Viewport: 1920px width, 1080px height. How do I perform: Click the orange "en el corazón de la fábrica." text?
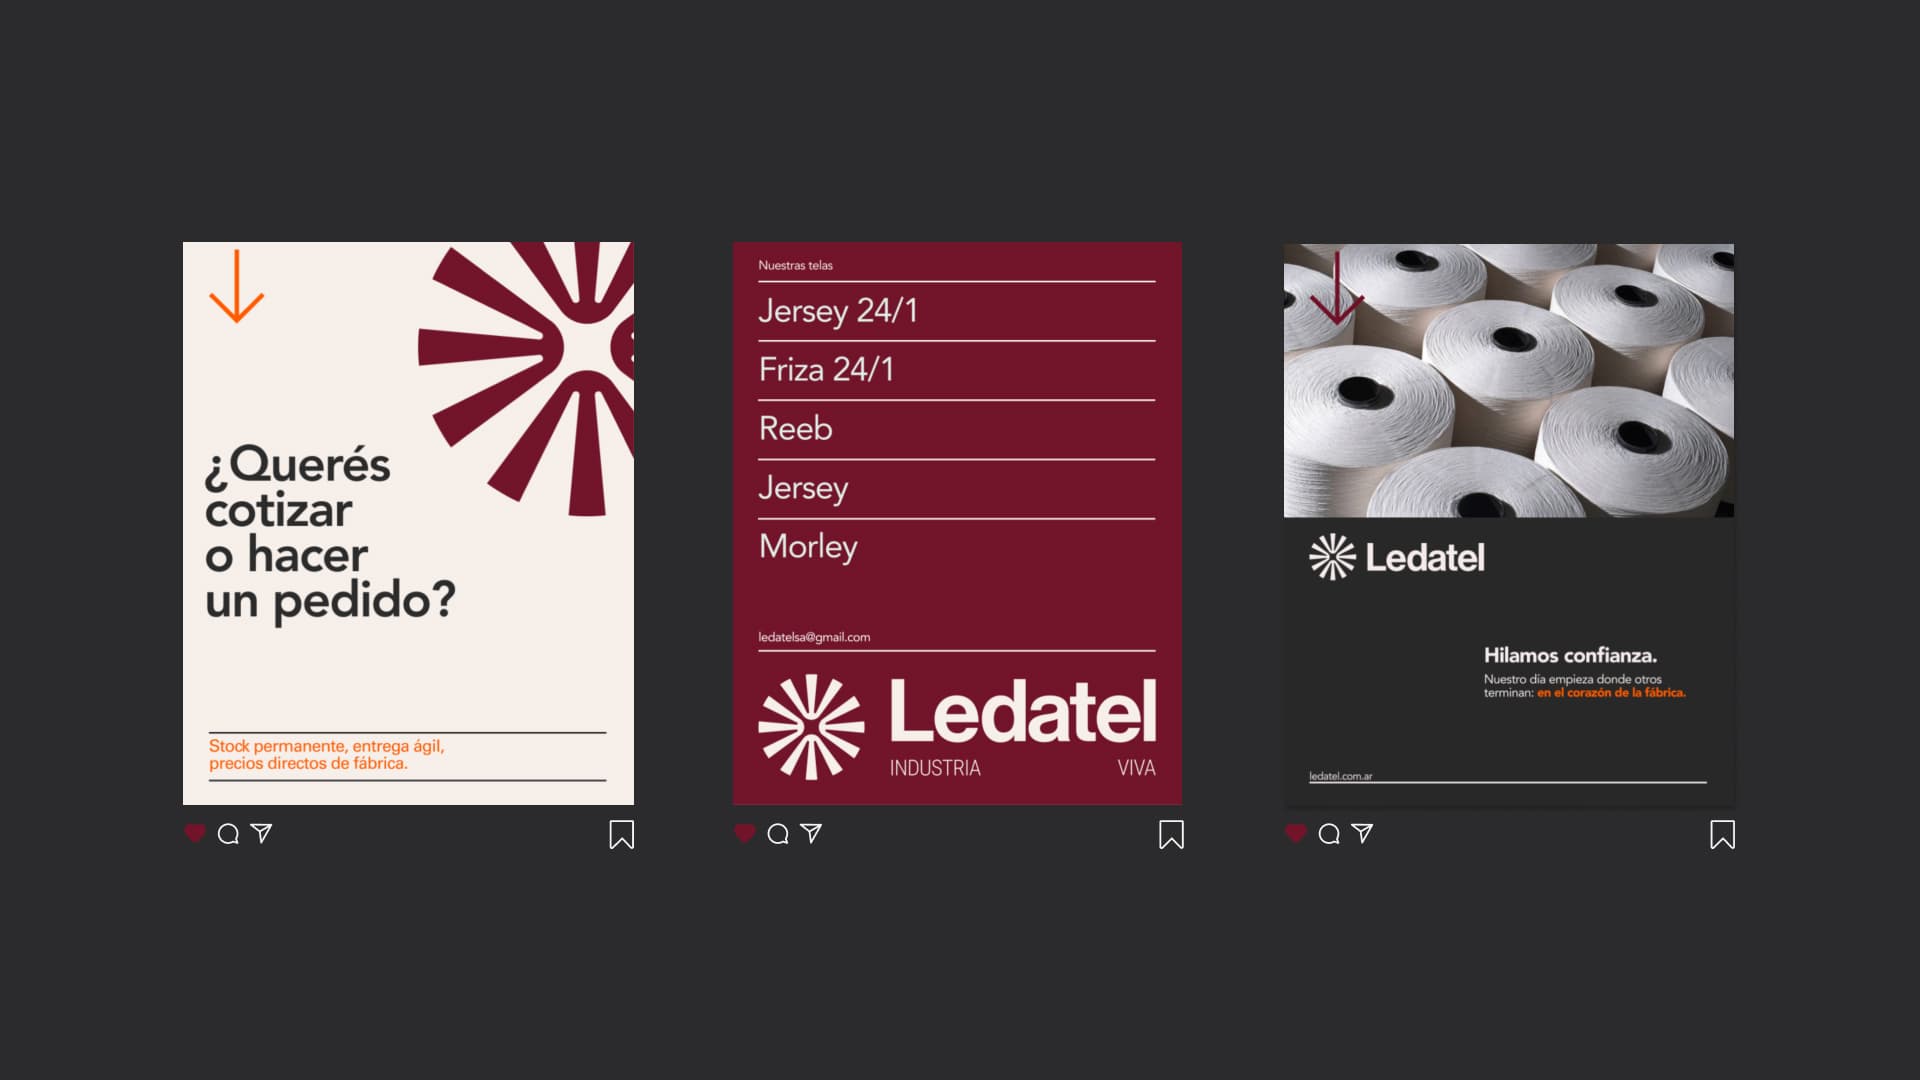click(x=1611, y=693)
